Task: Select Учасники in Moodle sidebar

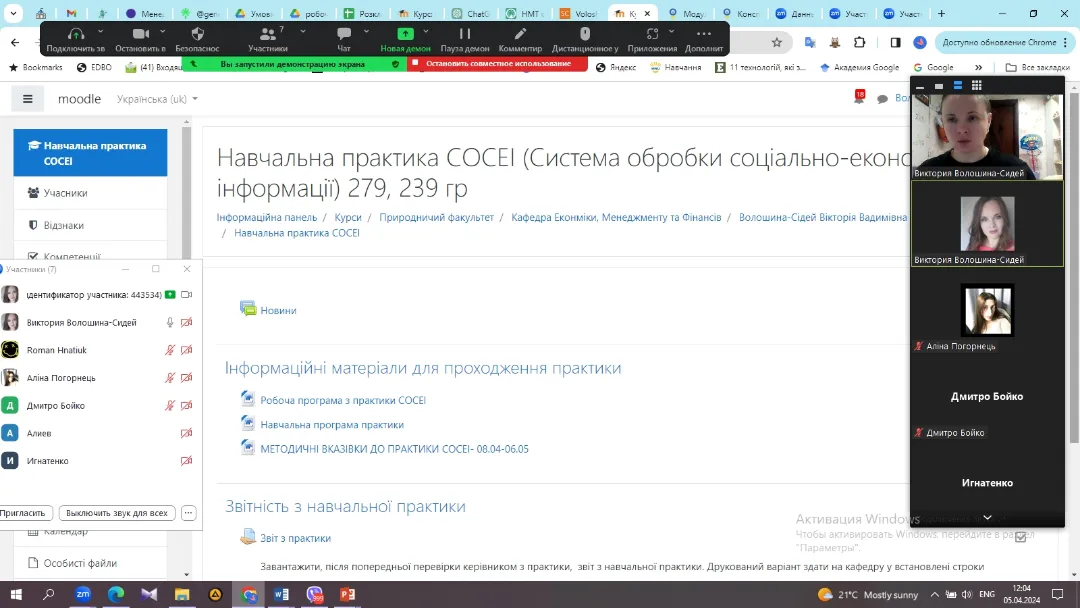Action: point(65,193)
